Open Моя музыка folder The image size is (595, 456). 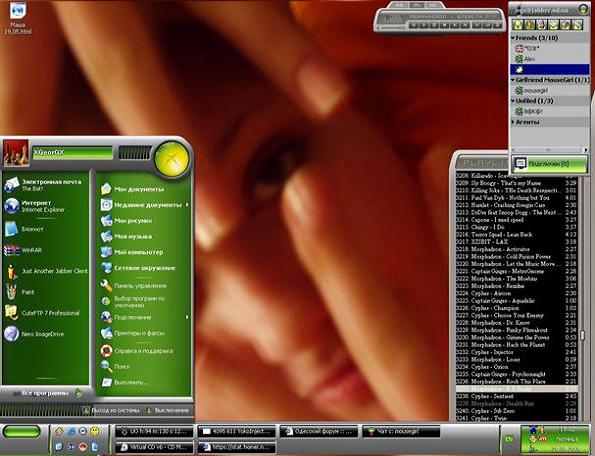pyautogui.click(x=144, y=236)
